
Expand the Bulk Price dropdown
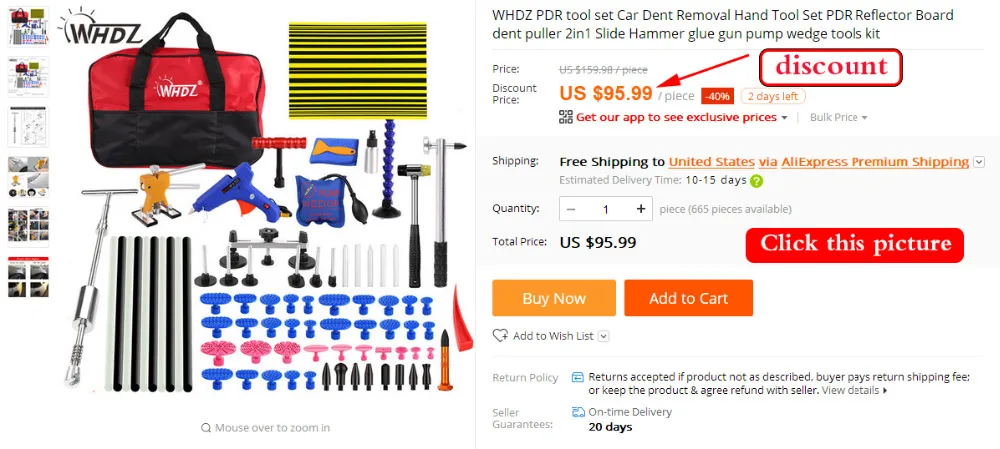click(838, 117)
